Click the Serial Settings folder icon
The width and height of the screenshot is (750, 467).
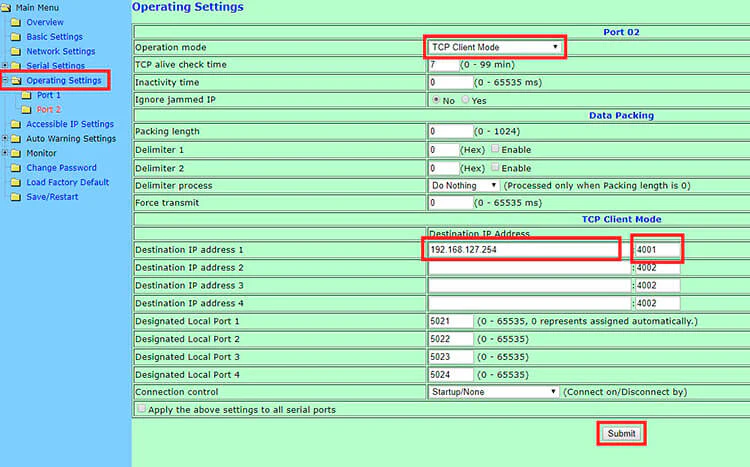16,66
